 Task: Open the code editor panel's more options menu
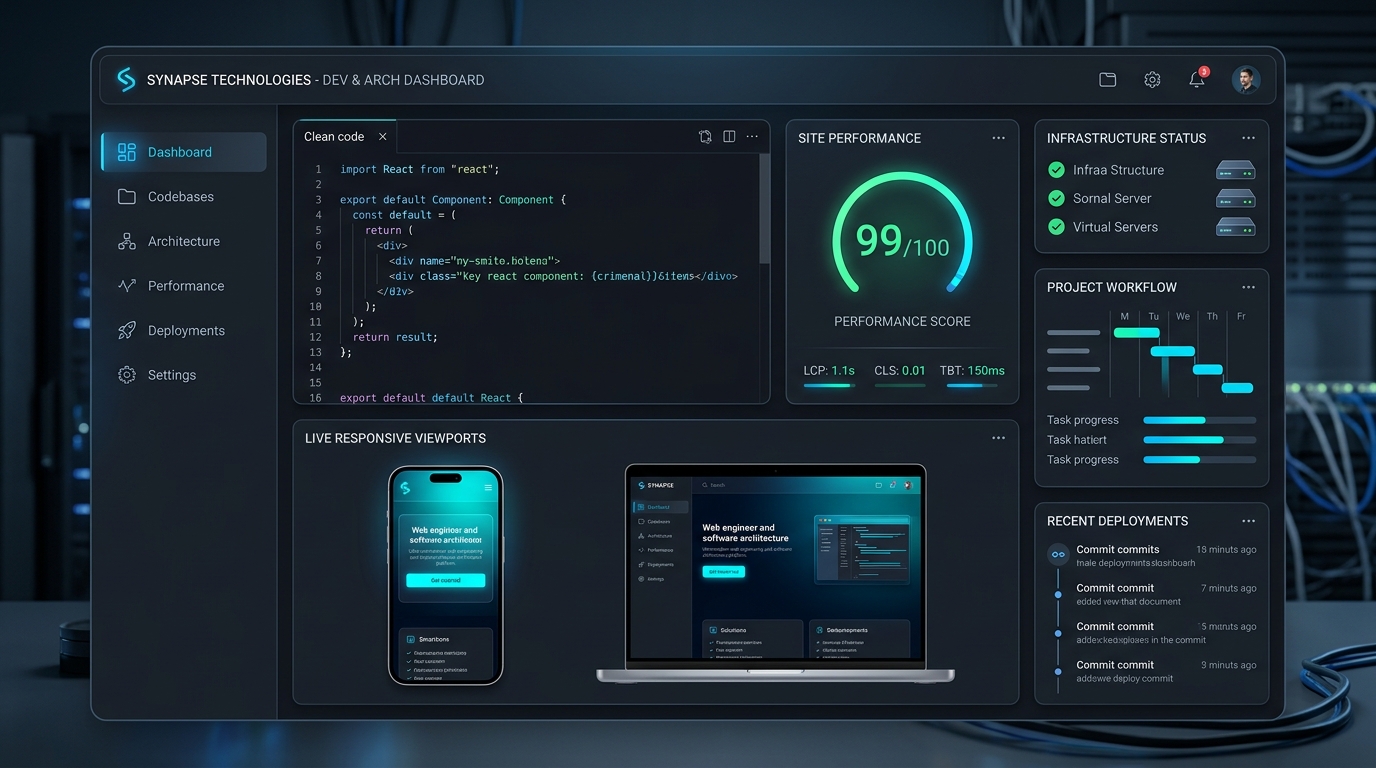coord(752,137)
